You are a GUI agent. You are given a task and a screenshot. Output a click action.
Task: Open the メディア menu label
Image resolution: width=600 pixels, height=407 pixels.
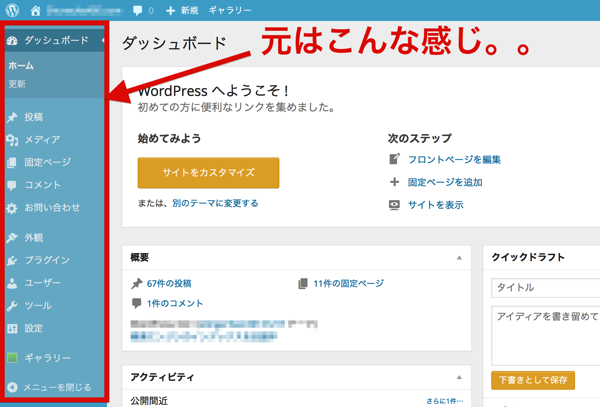click(x=42, y=140)
